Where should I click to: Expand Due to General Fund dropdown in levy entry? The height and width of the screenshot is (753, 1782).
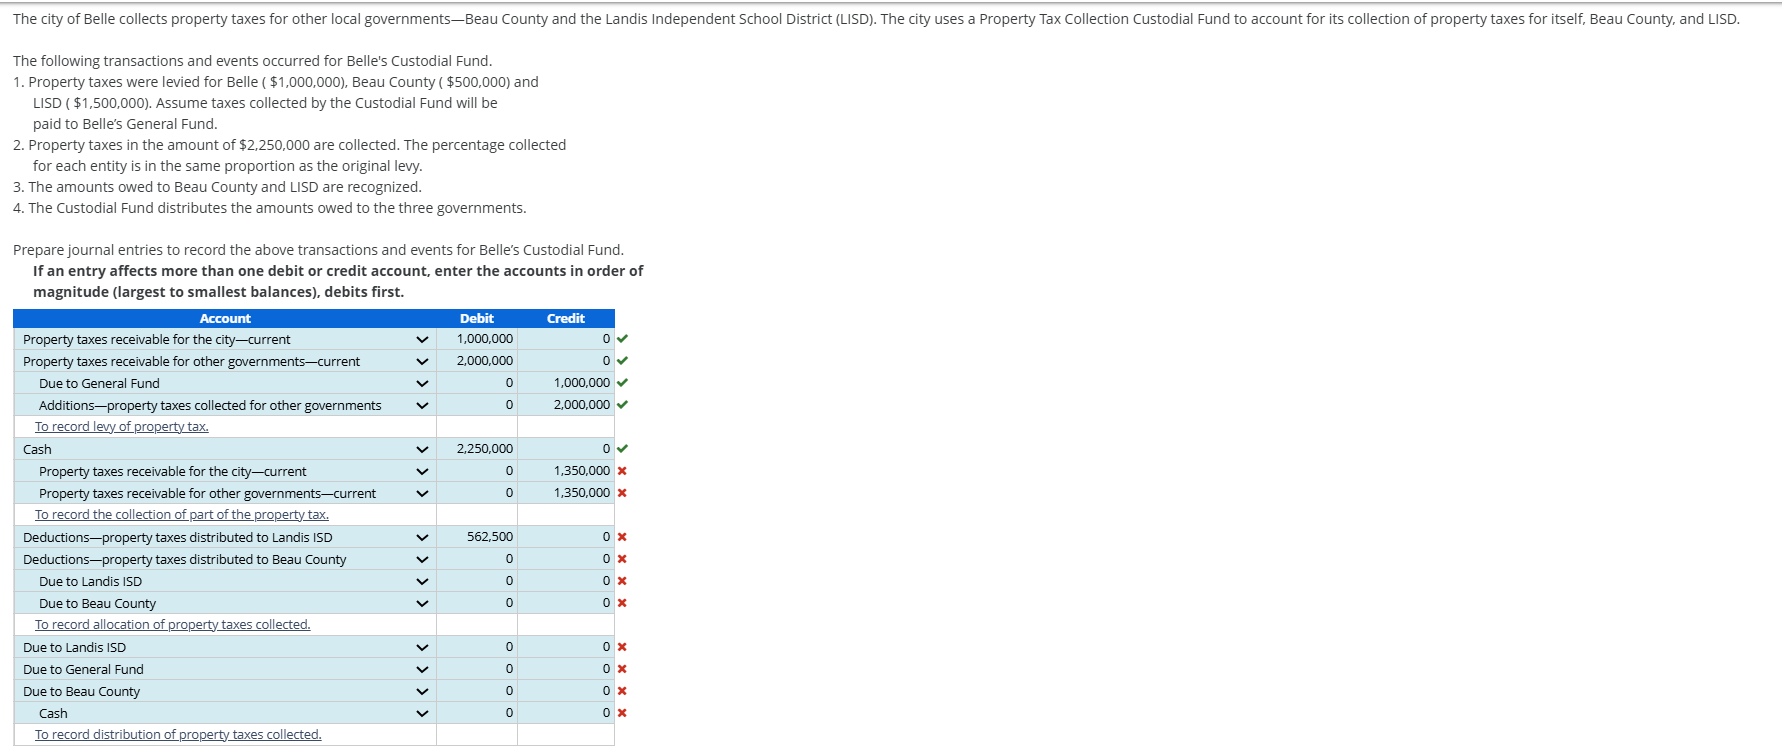[422, 383]
